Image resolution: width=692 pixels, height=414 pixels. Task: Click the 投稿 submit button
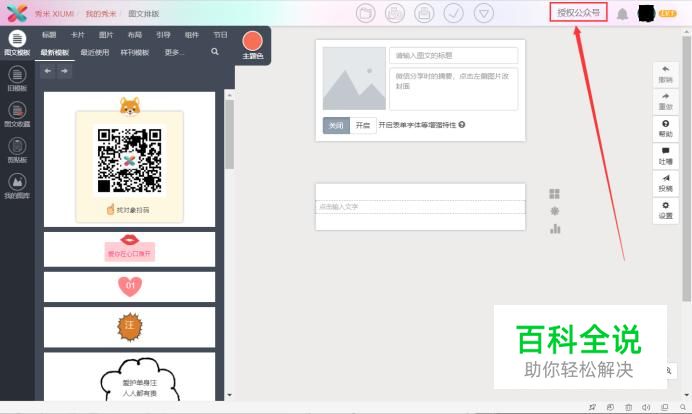pyautogui.click(x=666, y=183)
